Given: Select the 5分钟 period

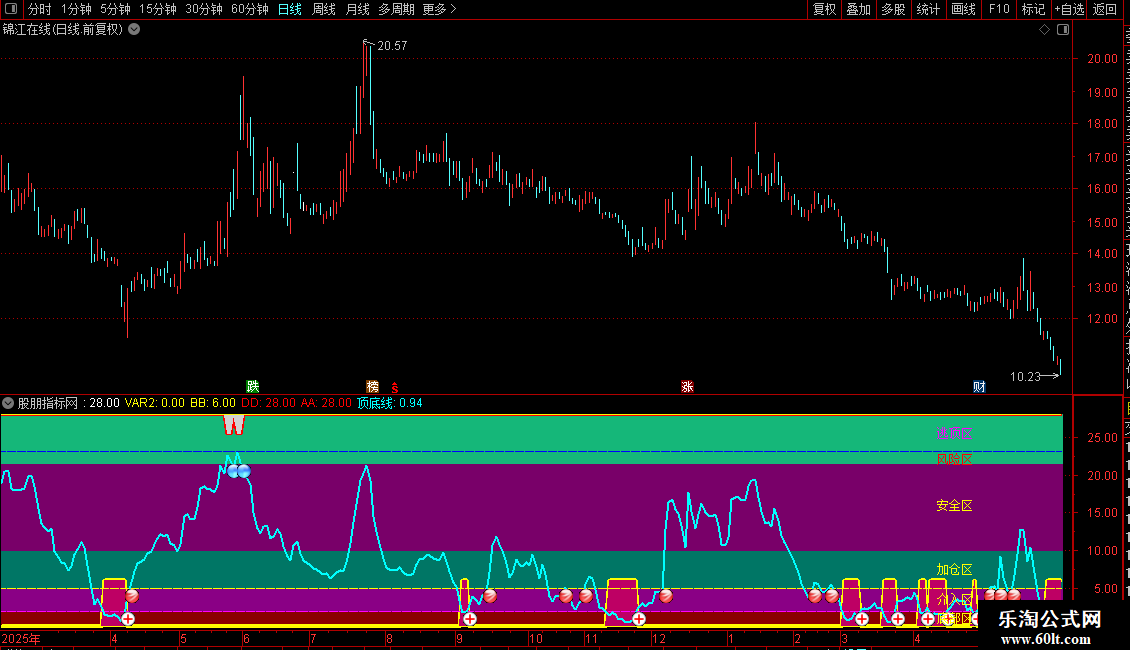Looking at the screenshot, I should tap(115, 9).
